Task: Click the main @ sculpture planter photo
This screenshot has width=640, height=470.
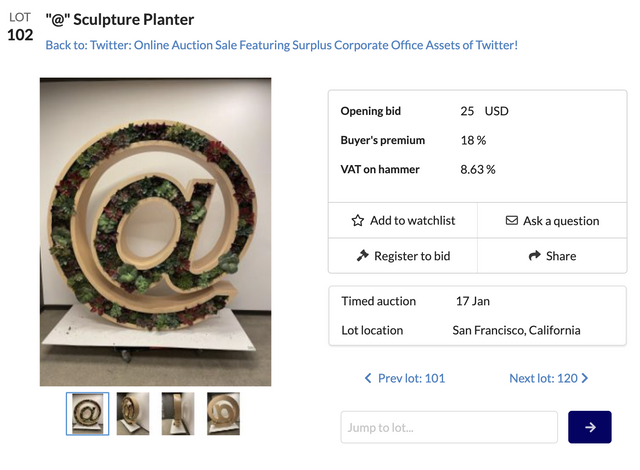Action: [x=156, y=232]
